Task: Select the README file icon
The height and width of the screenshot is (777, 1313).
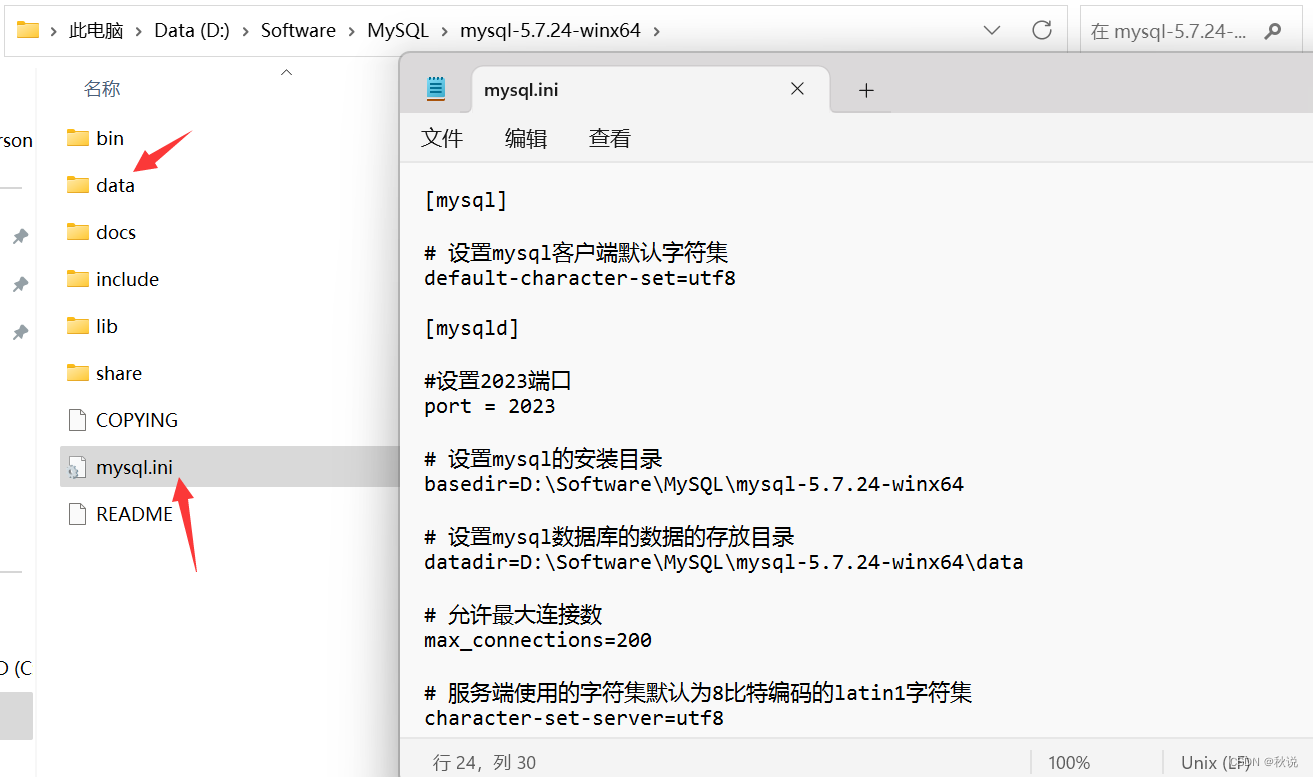Action: [78, 514]
